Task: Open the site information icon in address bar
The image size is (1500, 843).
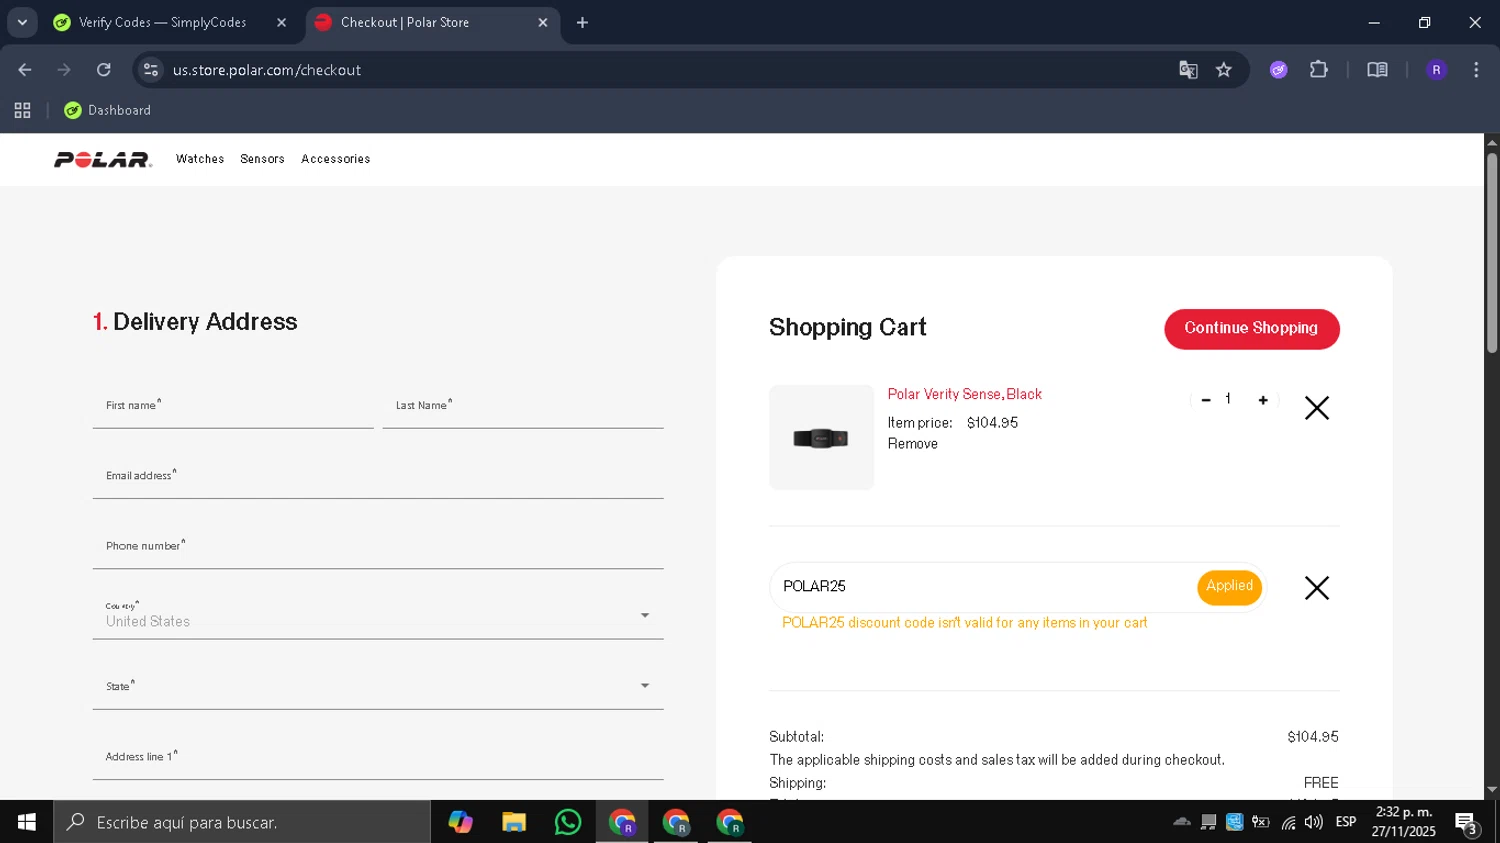Action: [x=151, y=70]
